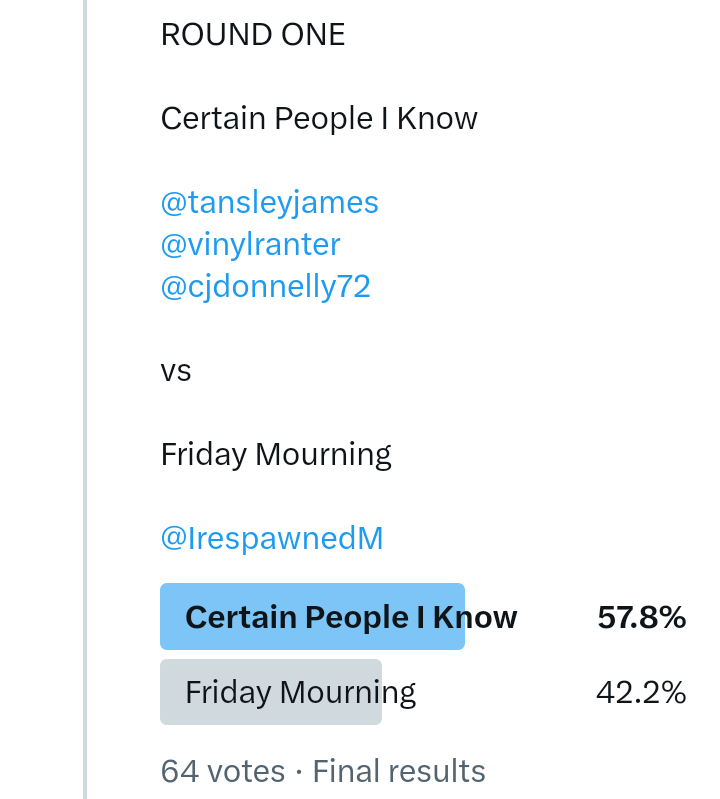Click 'Certain People I Know' line above the mentions

(319, 119)
